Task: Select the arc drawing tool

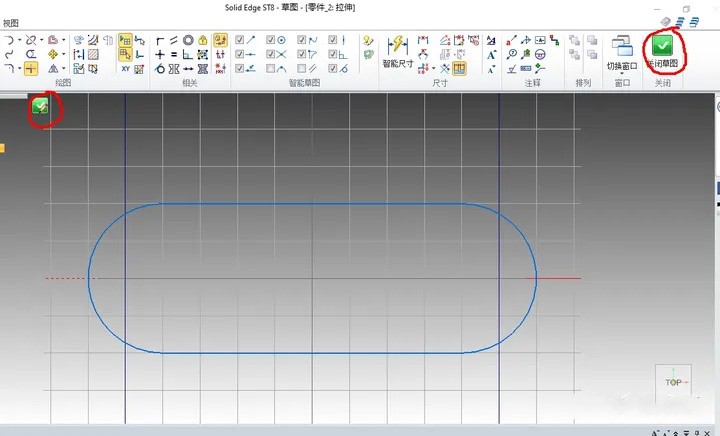Action: (9, 40)
